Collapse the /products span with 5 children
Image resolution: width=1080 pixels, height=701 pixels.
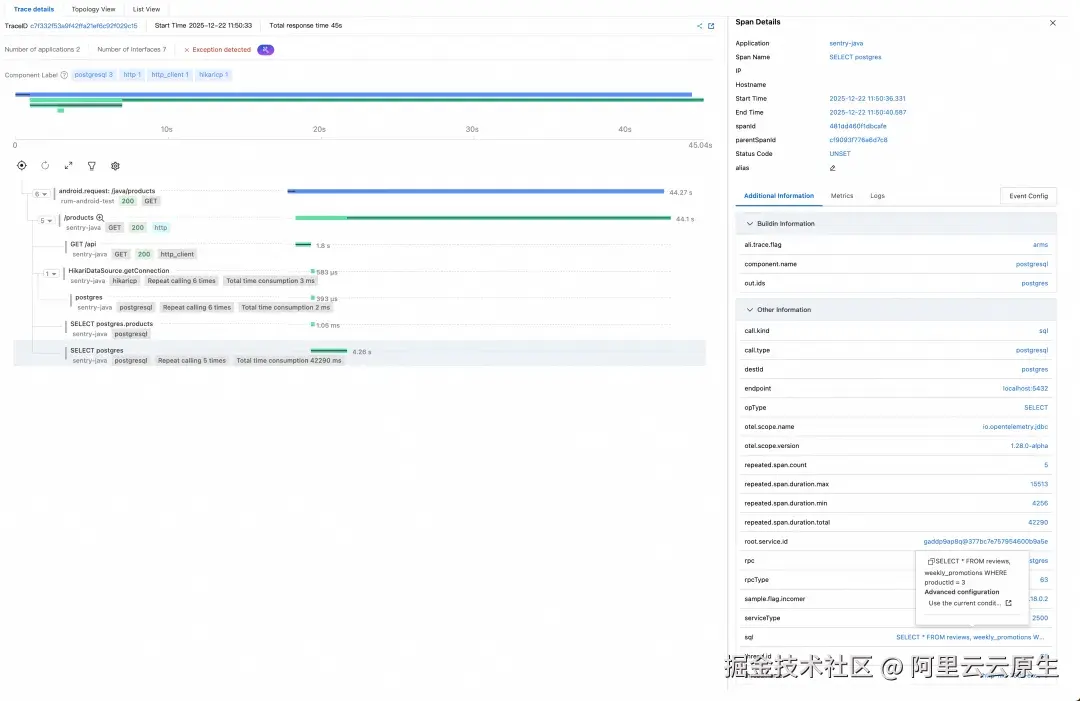(46, 221)
